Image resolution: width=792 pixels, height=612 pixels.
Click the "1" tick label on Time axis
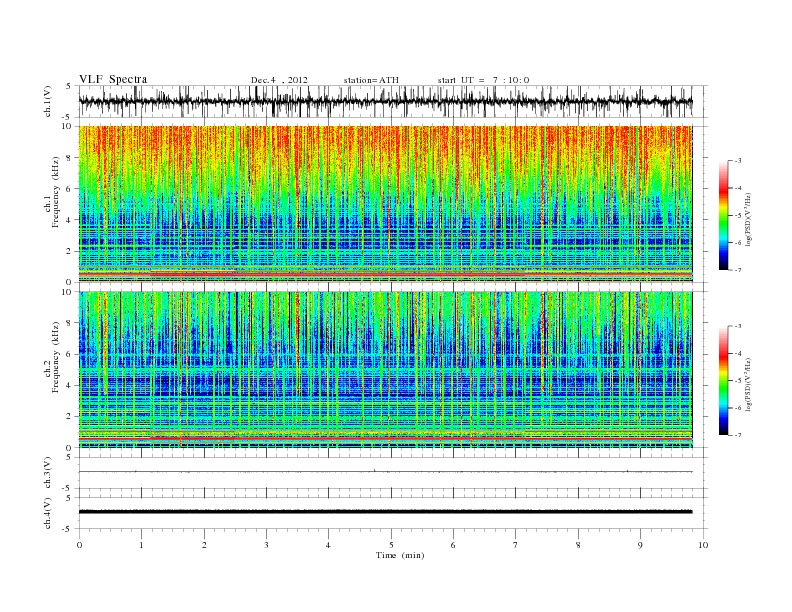(x=141, y=545)
